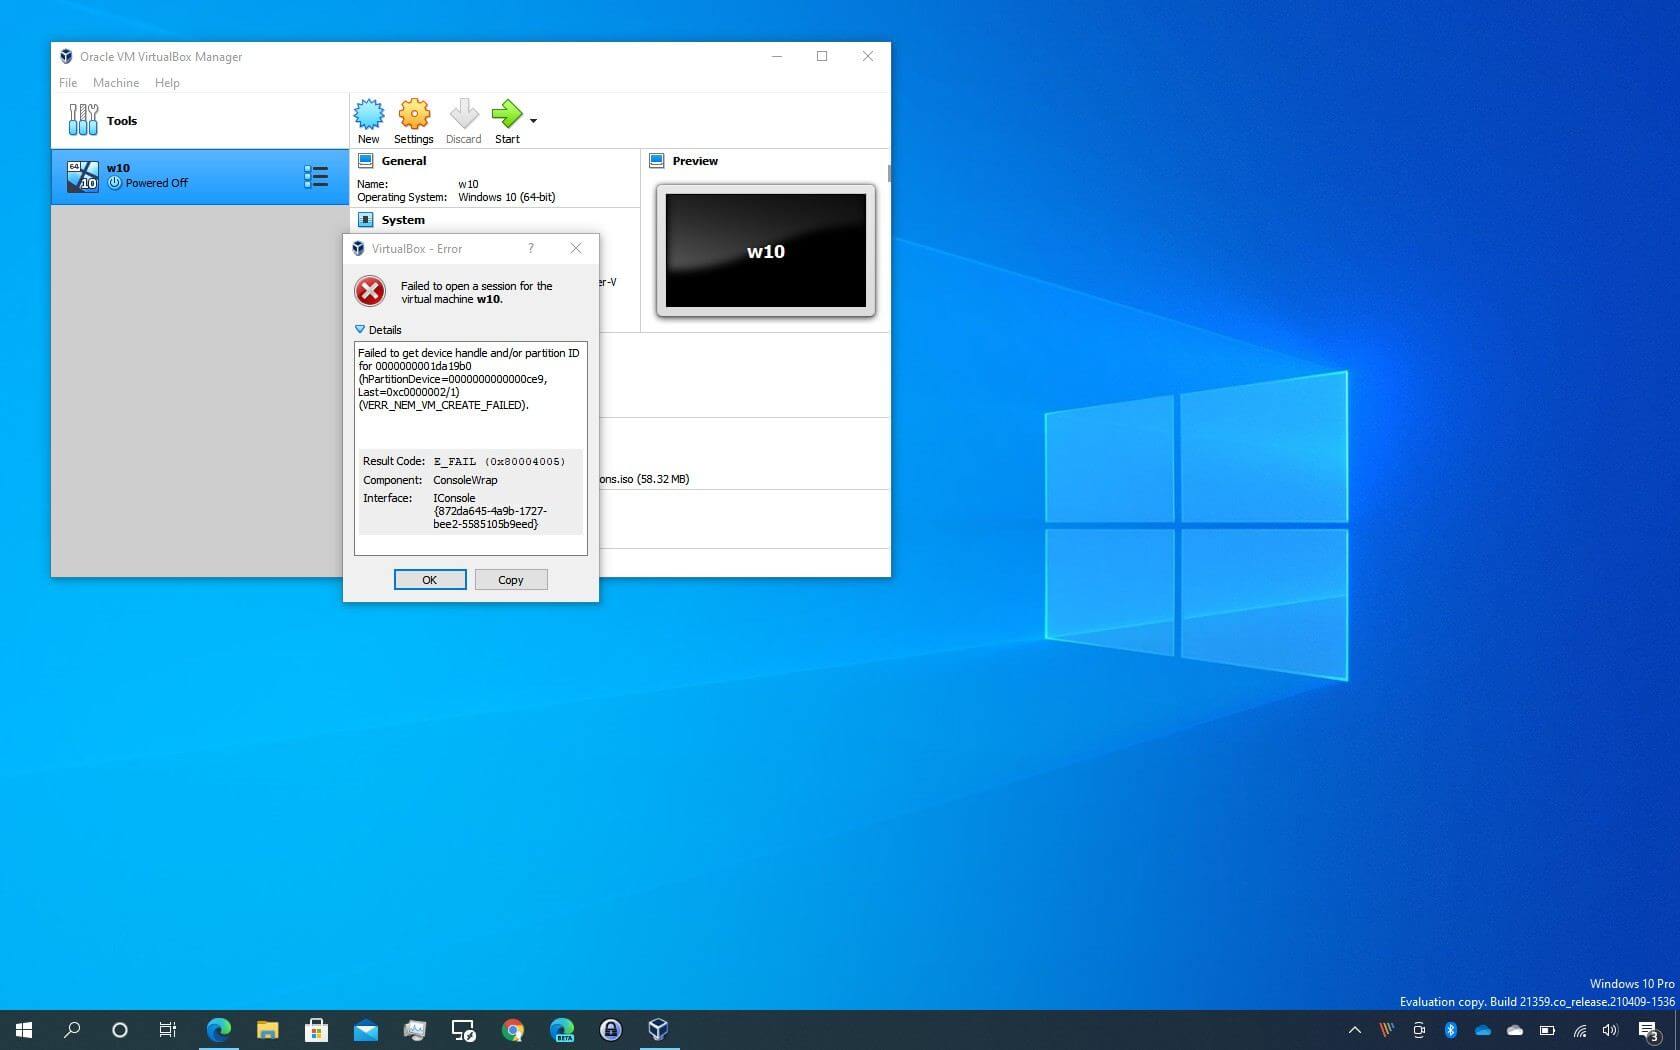
Task: Open the system volume control in tray
Action: tap(1609, 1030)
